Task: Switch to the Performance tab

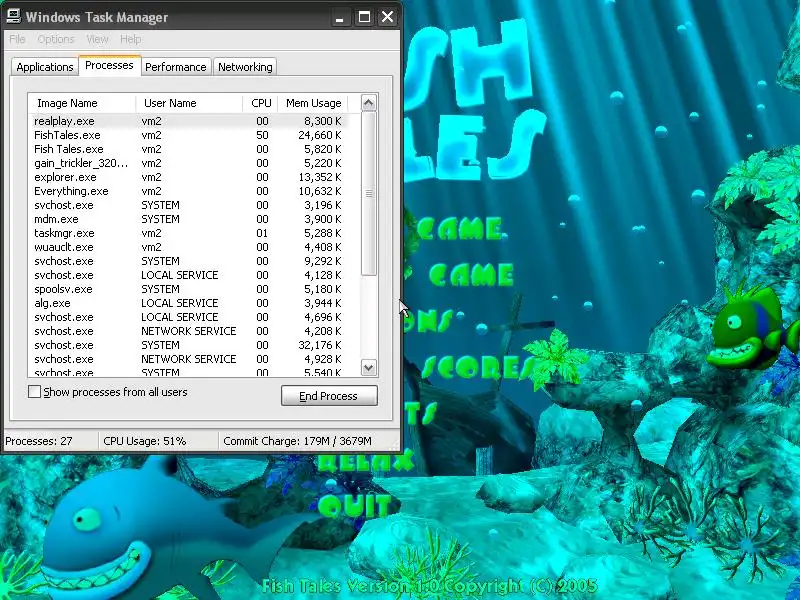Action: pyautogui.click(x=176, y=67)
